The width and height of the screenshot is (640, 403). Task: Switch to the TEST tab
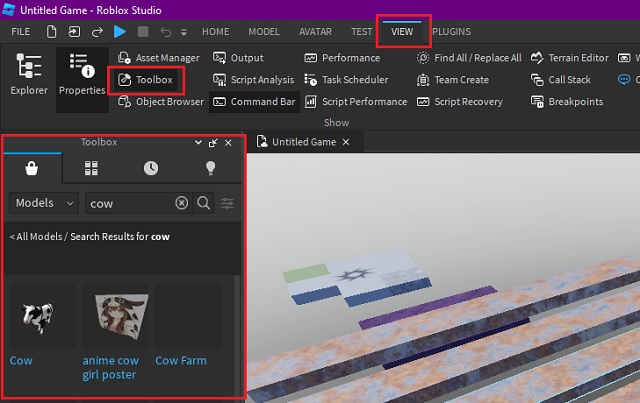pos(362,31)
